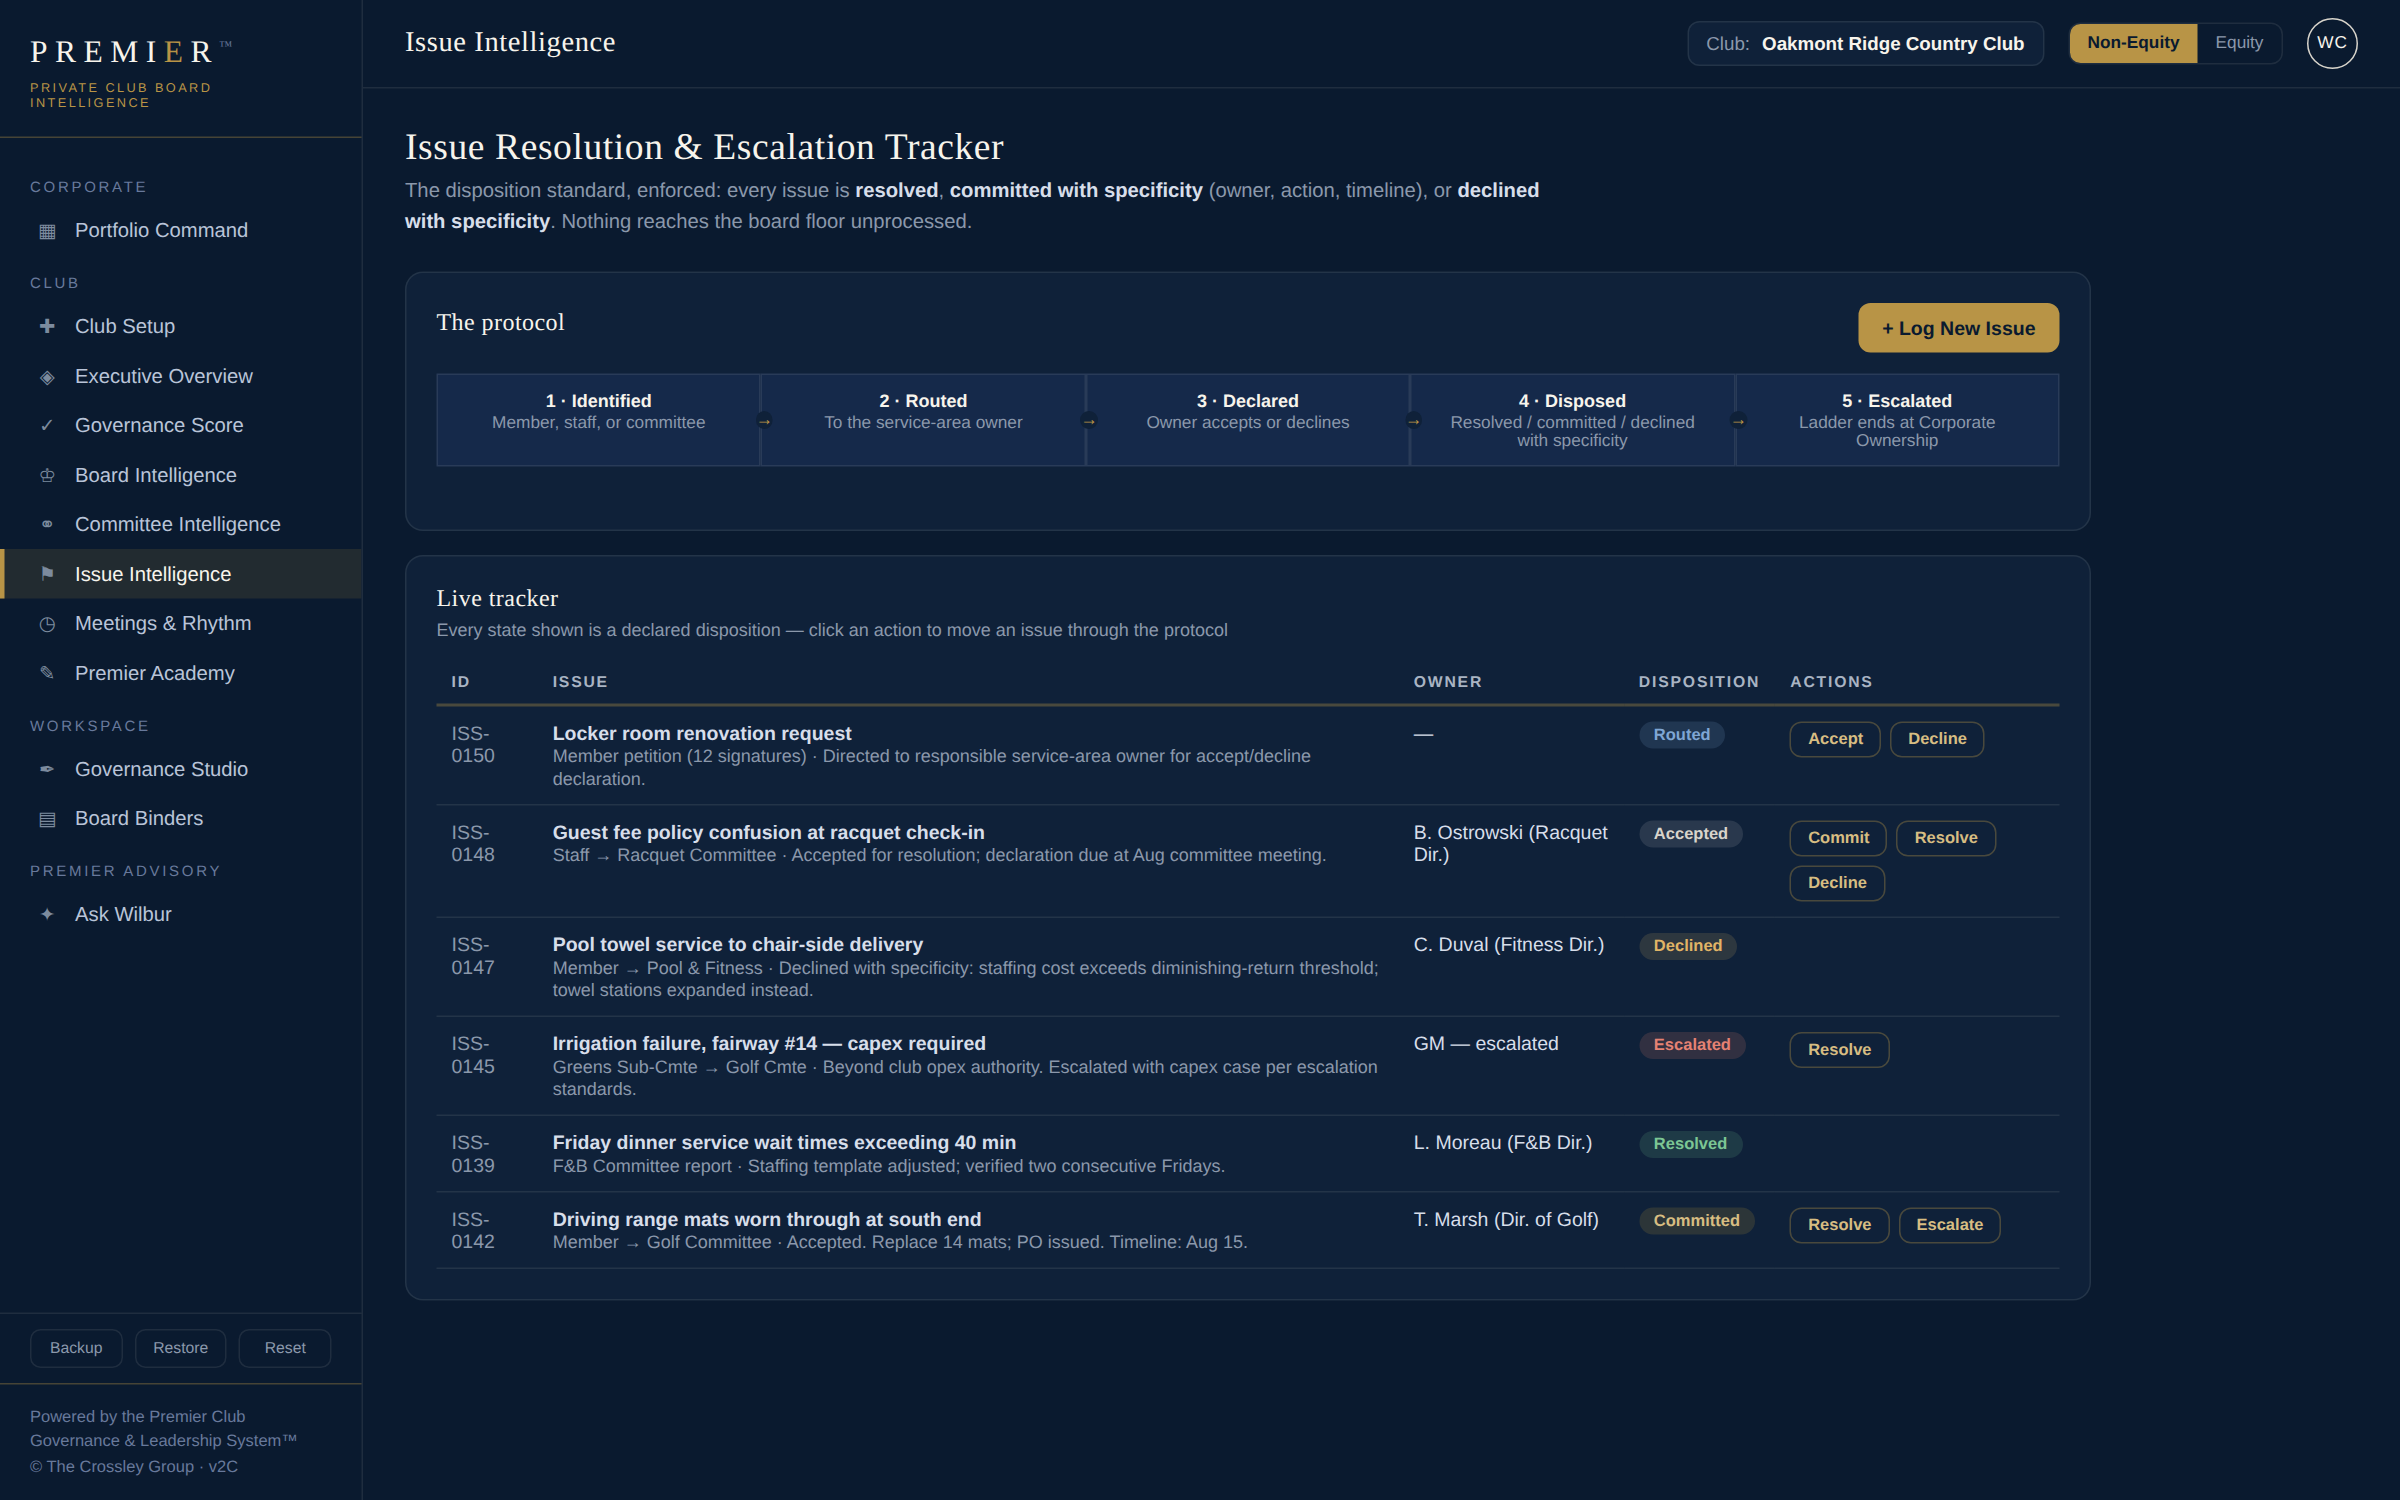Viewport: 2400px width, 1500px height.
Task: Resolve the irrigation failure fairway #14 issue
Action: click(x=1839, y=1050)
